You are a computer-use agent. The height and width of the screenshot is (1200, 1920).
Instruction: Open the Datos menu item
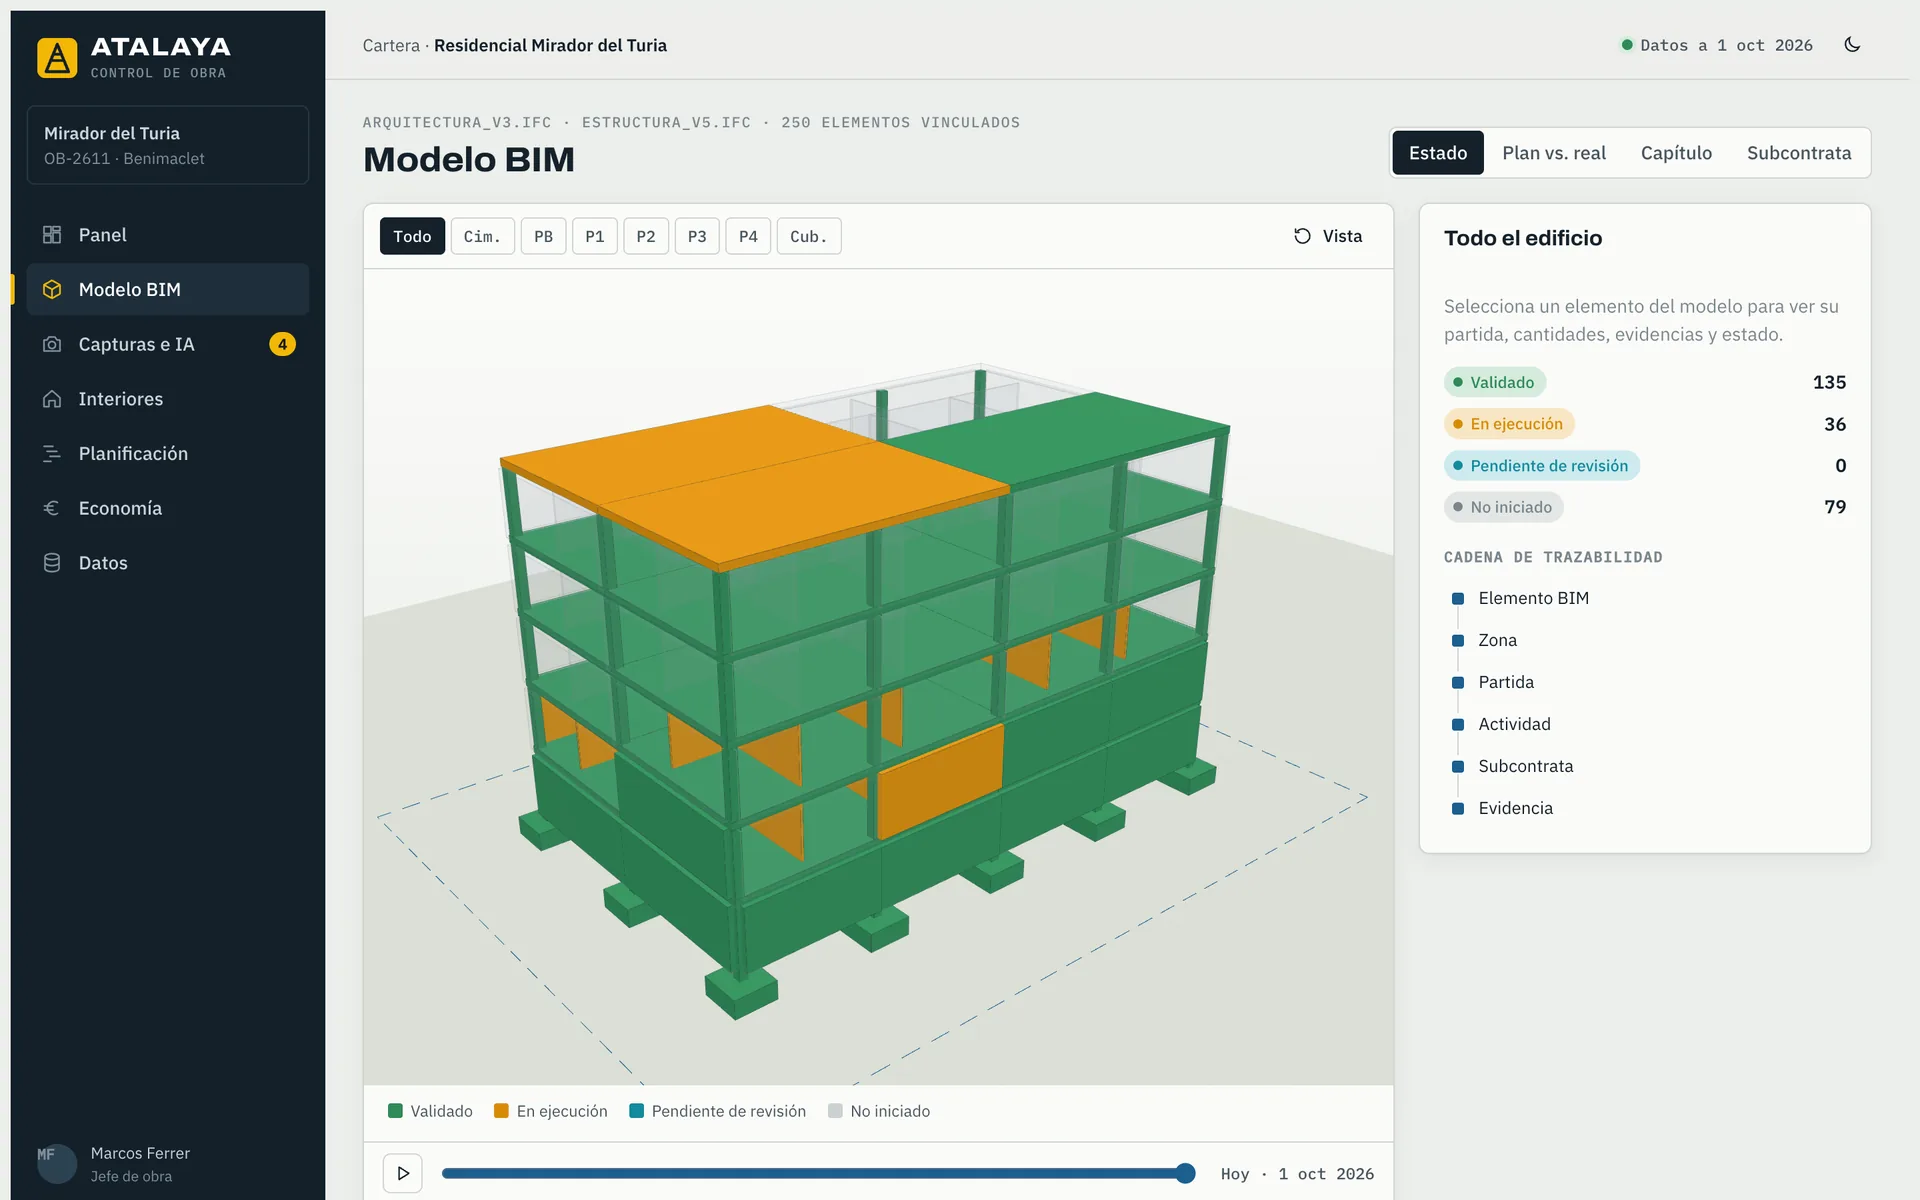(x=168, y=563)
